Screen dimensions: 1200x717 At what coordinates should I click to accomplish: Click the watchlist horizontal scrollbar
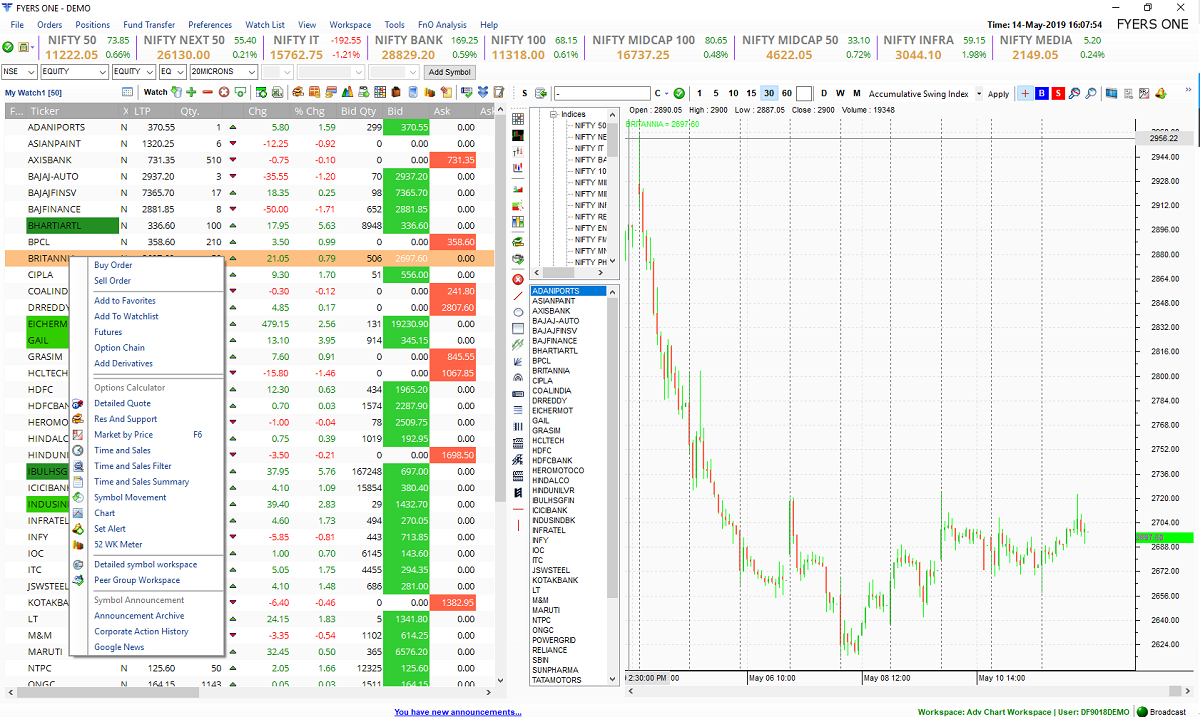(x=251, y=691)
